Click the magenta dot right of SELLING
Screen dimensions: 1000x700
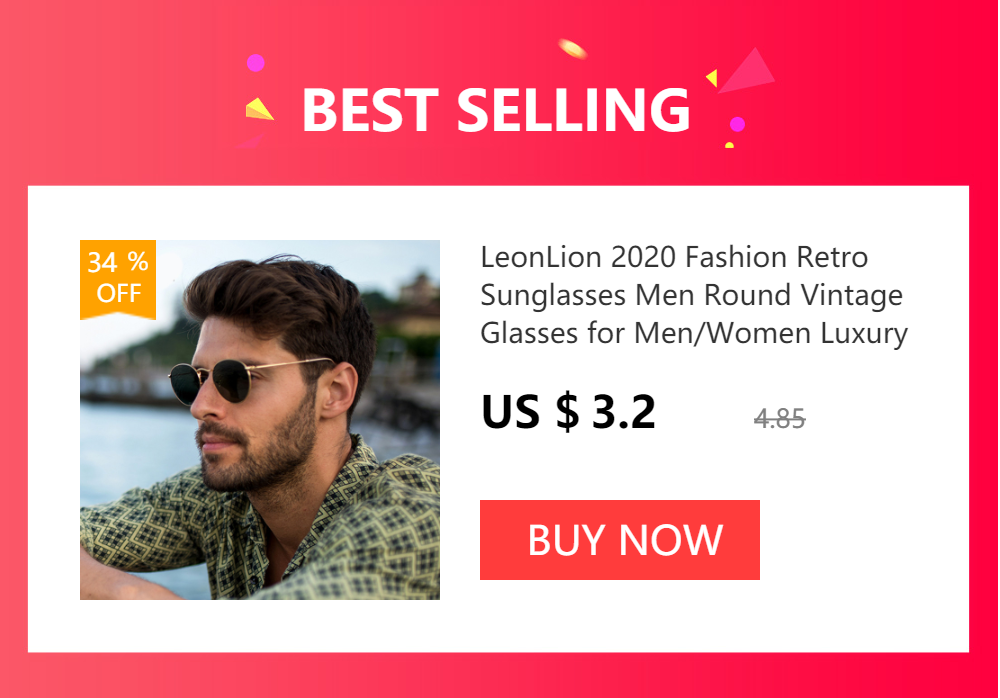[x=737, y=124]
